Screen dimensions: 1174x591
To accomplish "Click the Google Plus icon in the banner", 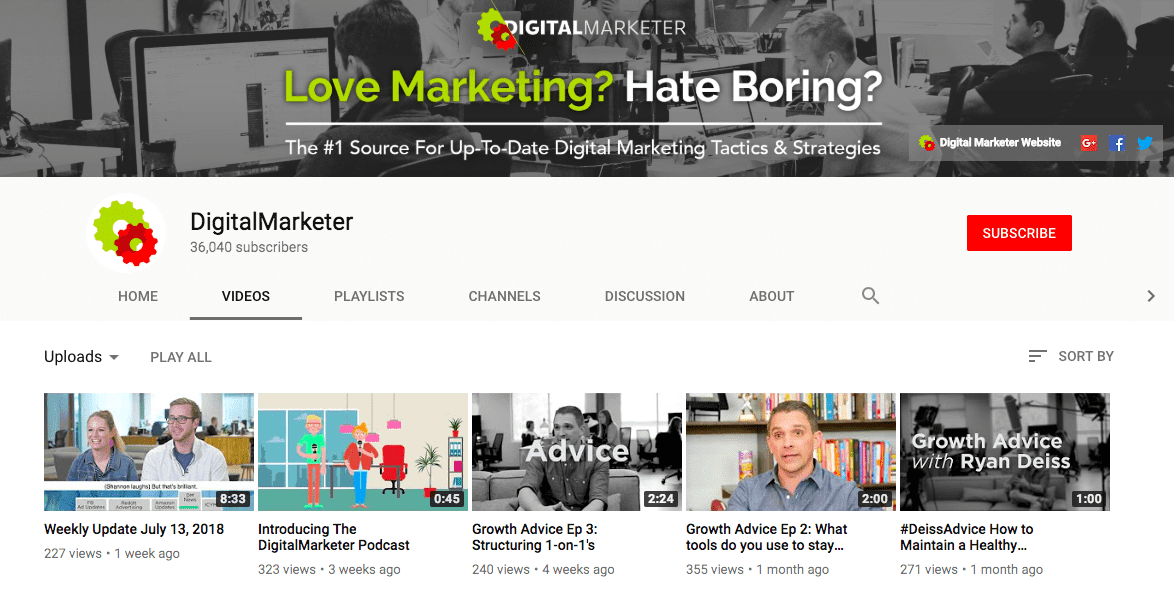I will click(1089, 142).
